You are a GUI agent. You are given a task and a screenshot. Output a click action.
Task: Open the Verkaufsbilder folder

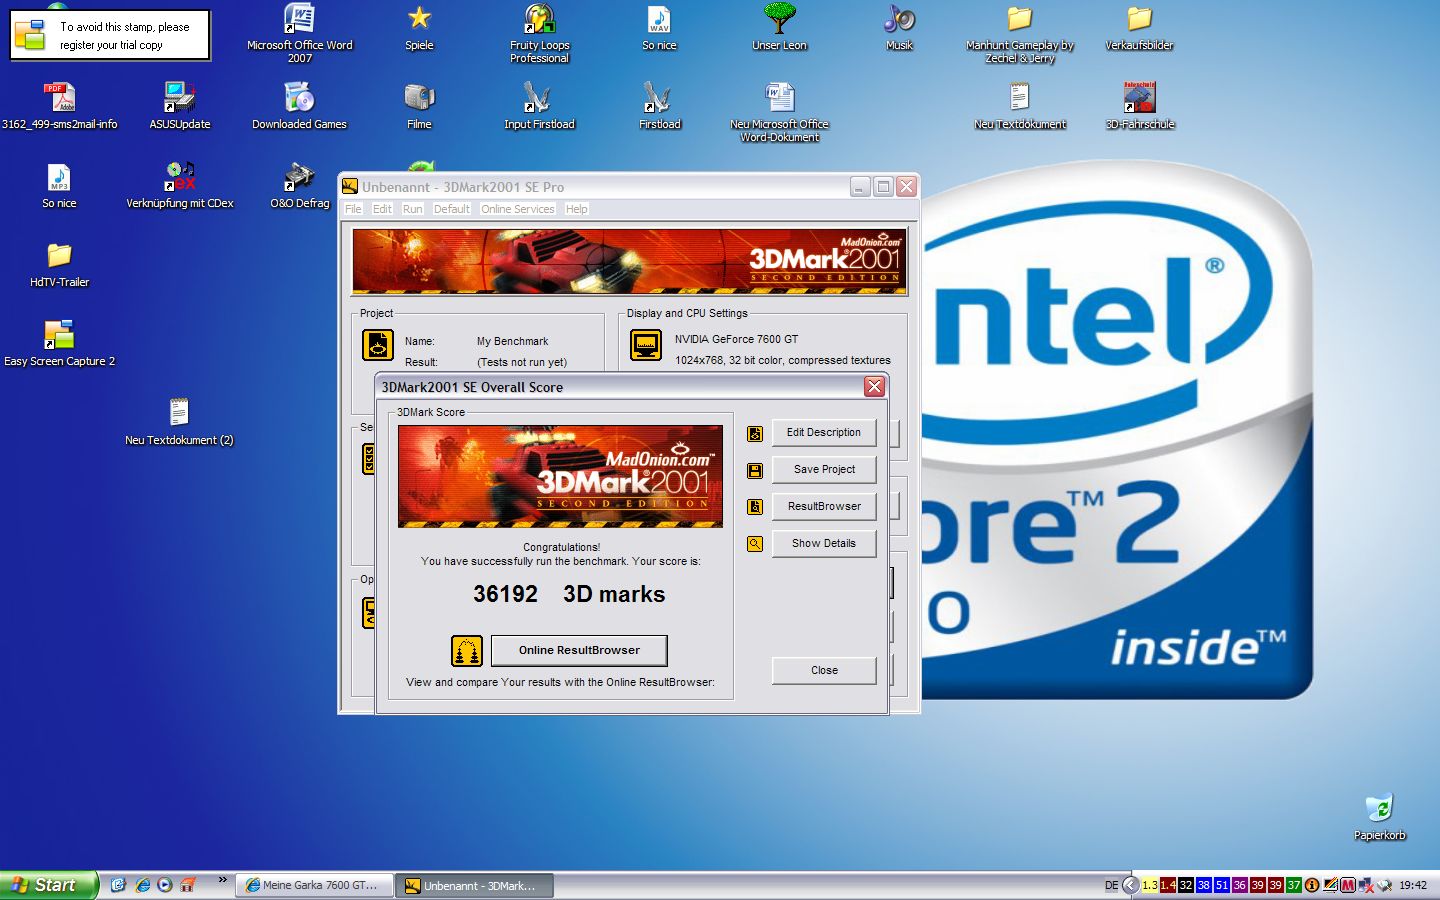click(1139, 28)
